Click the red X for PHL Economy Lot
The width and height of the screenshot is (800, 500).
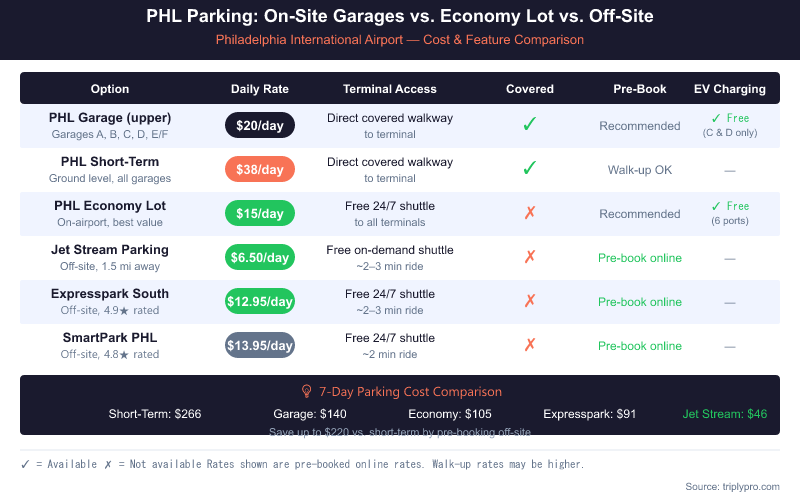pos(530,213)
